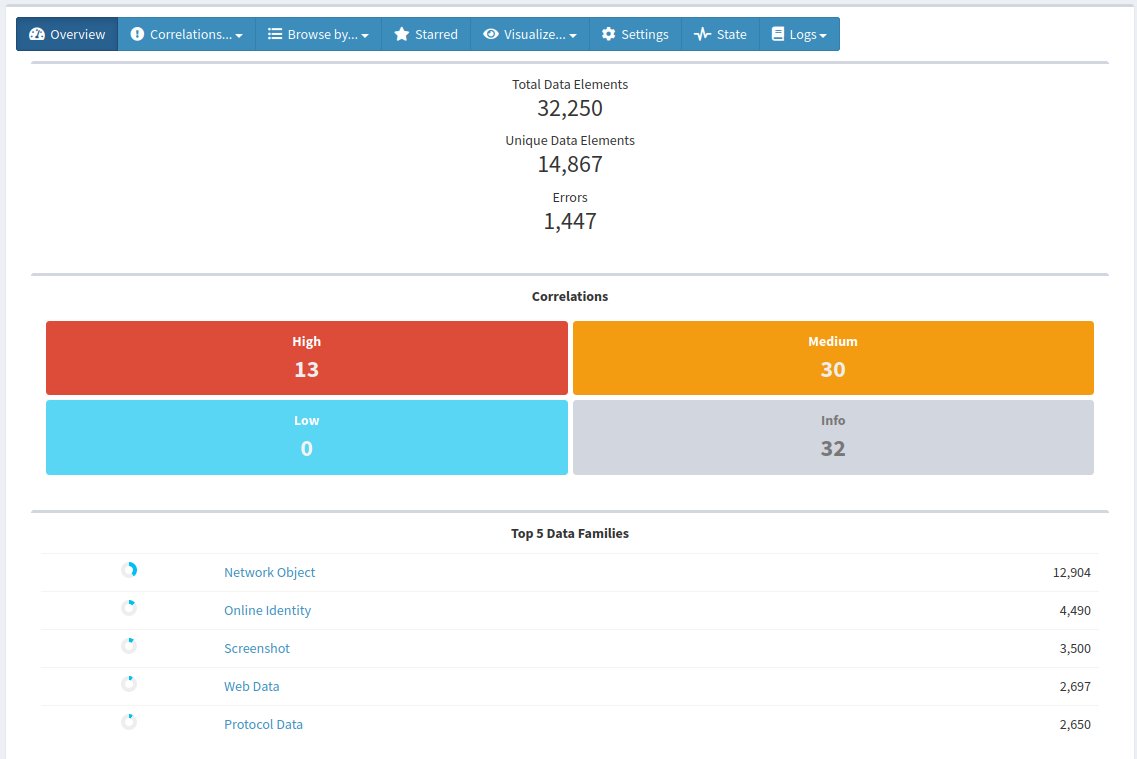The width and height of the screenshot is (1137, 759).
Task: Open the Online Identity data family link
Action: pos(268,610)
